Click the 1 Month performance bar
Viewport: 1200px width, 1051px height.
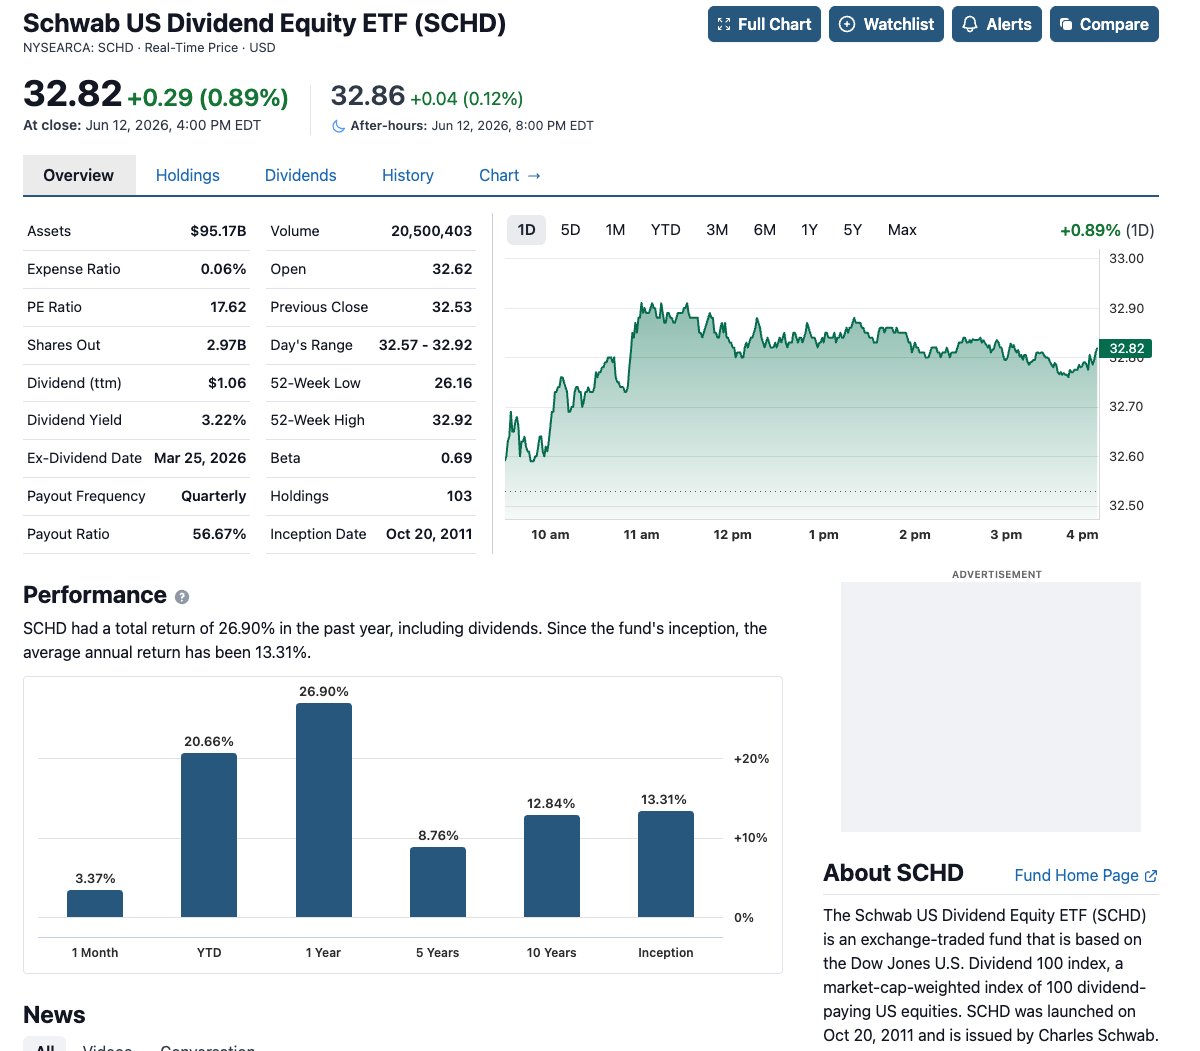point(95,904)
